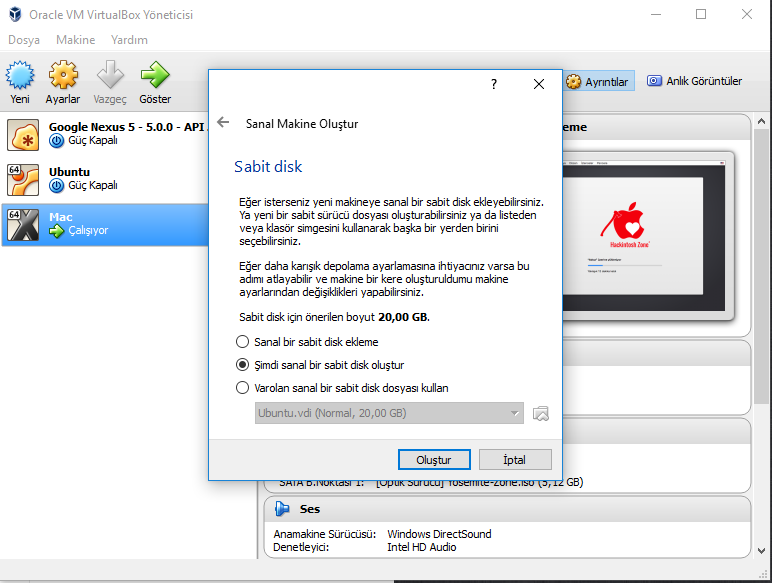Image resolution: width=772 pixels, height=583 pixels.
Task: Select the Mac VM icon in list
Action: click(x=23, y=225)
